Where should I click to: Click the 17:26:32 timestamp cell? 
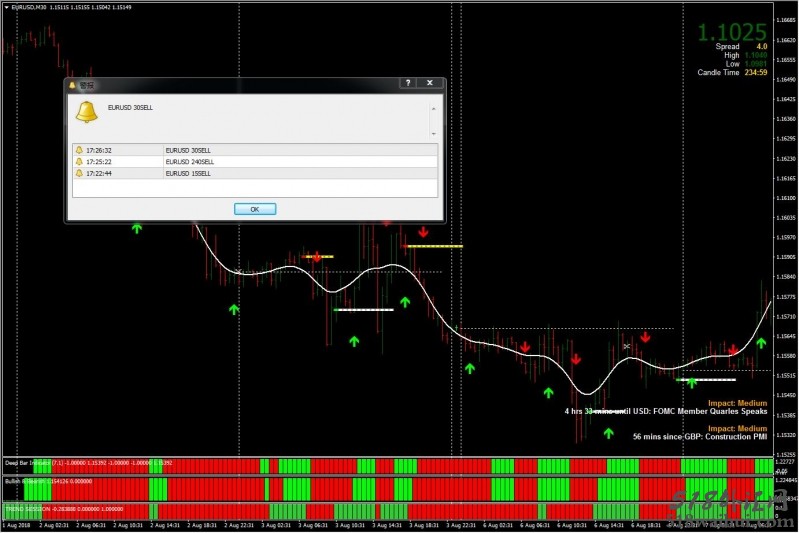pos(98,150)
